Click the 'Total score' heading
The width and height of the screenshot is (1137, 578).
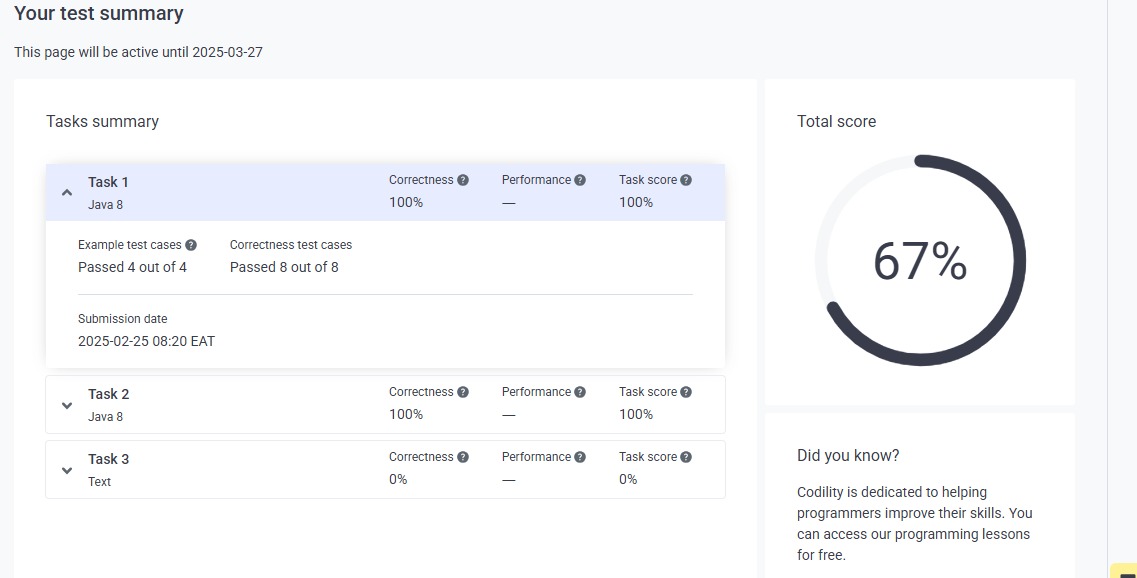[836, 121]
